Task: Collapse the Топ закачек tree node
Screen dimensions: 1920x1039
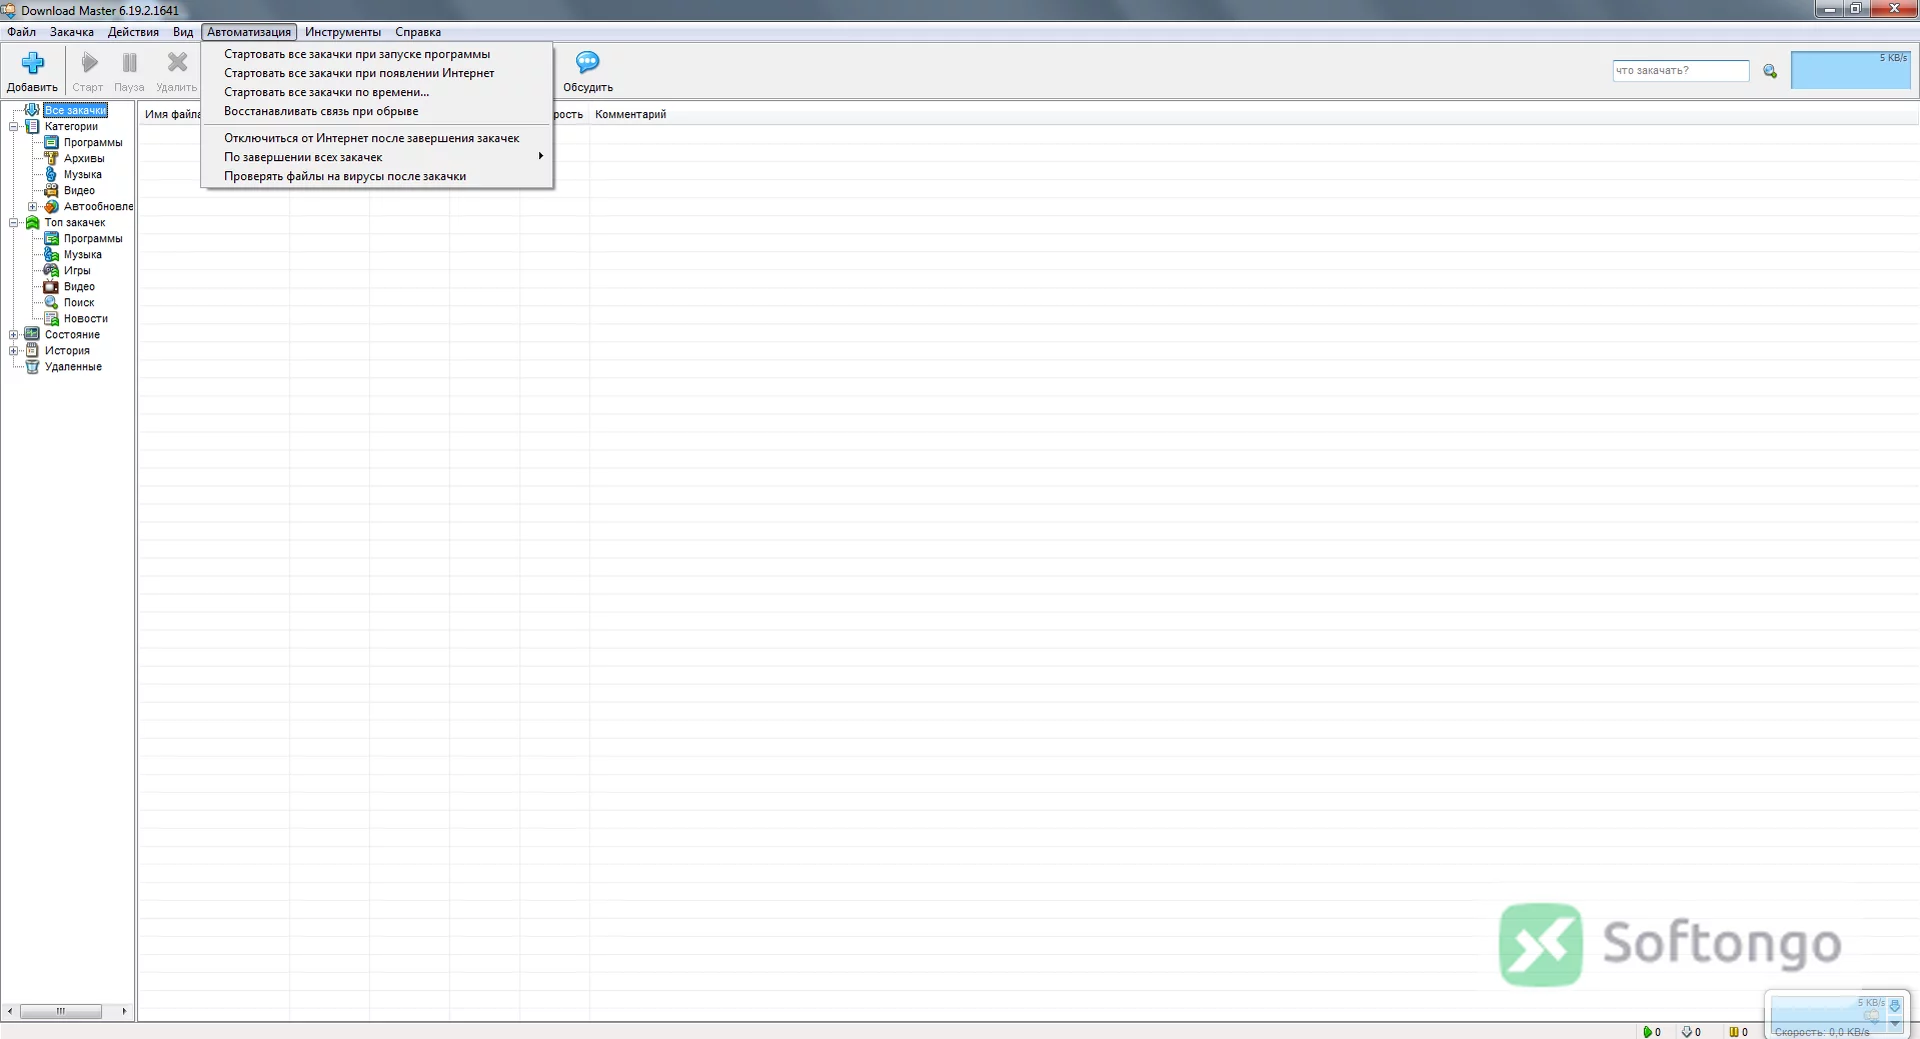Action: [14, 223]
